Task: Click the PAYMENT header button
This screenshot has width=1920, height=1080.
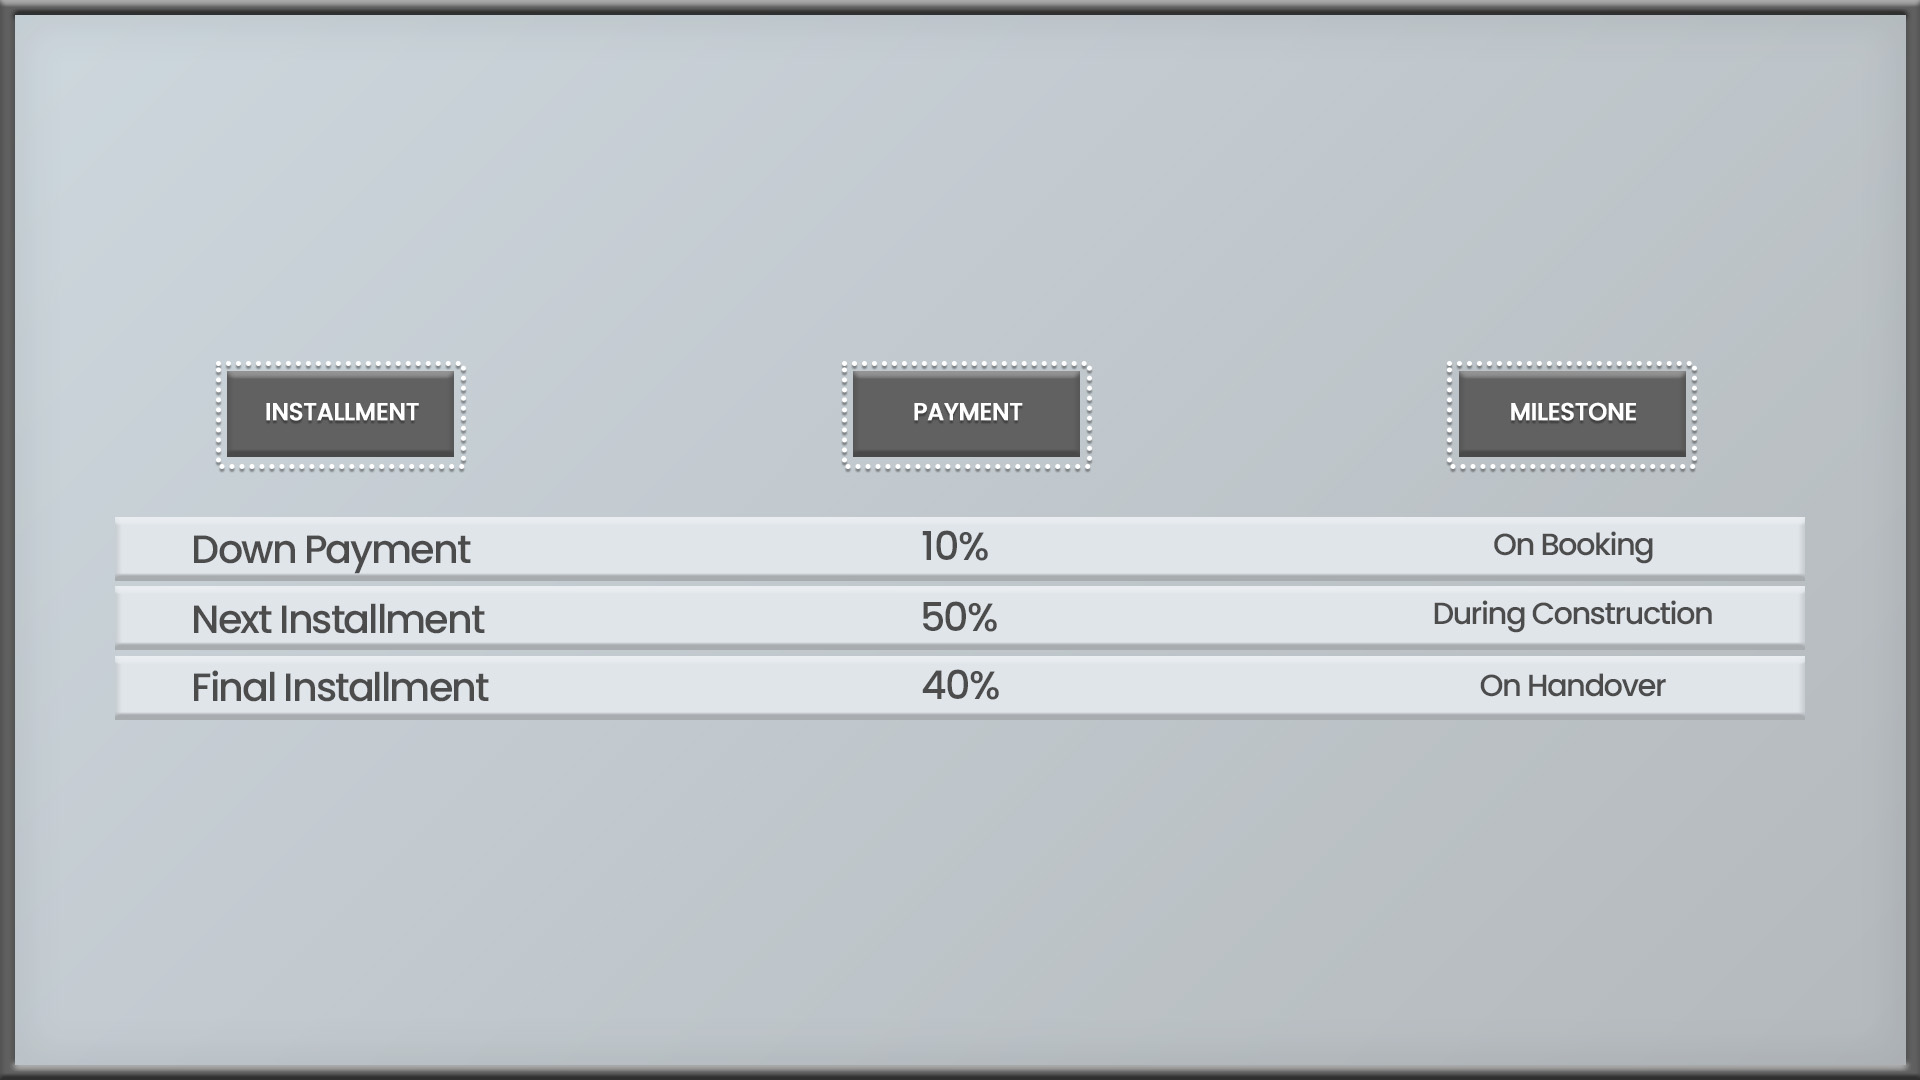Action: (966, 413)
